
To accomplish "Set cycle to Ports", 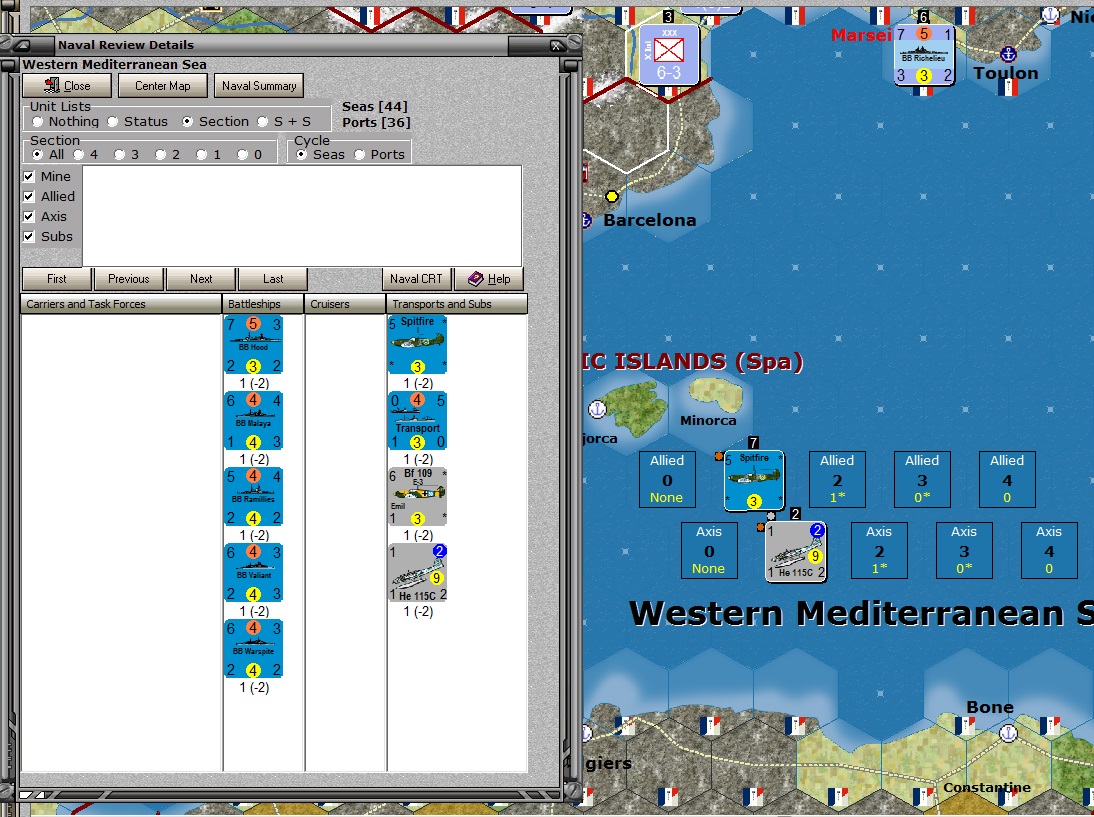I will click(360, 155).
